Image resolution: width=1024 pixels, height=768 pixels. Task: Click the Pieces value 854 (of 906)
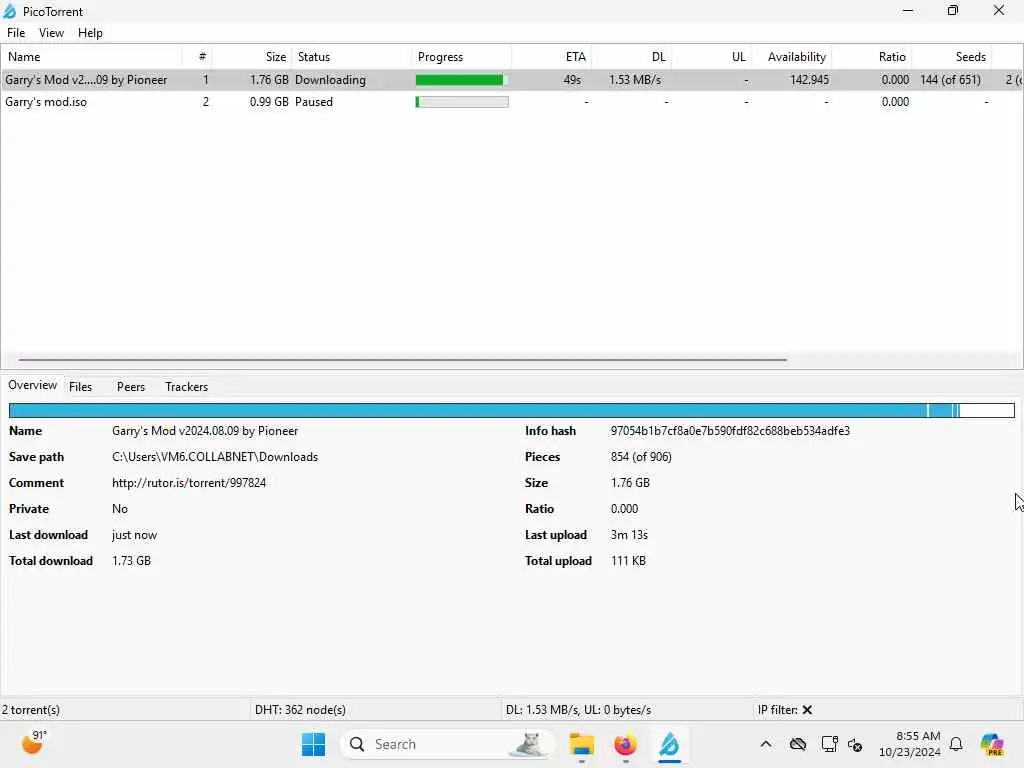(x=641, y=457)
